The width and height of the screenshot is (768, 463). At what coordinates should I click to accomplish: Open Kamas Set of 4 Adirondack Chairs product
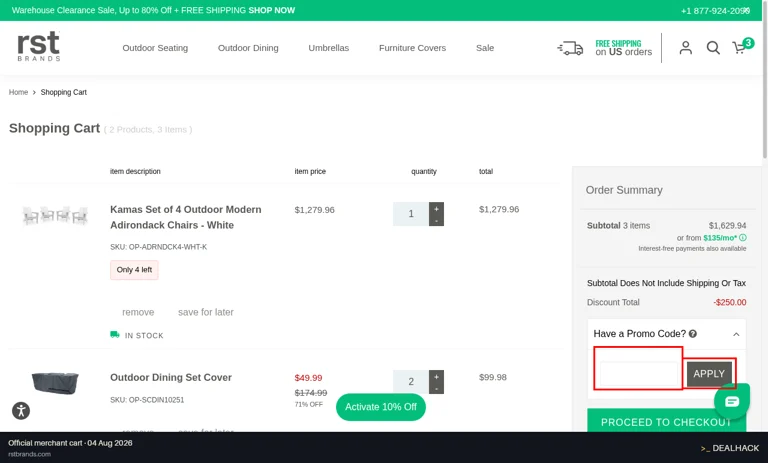(x=186, y=217)
